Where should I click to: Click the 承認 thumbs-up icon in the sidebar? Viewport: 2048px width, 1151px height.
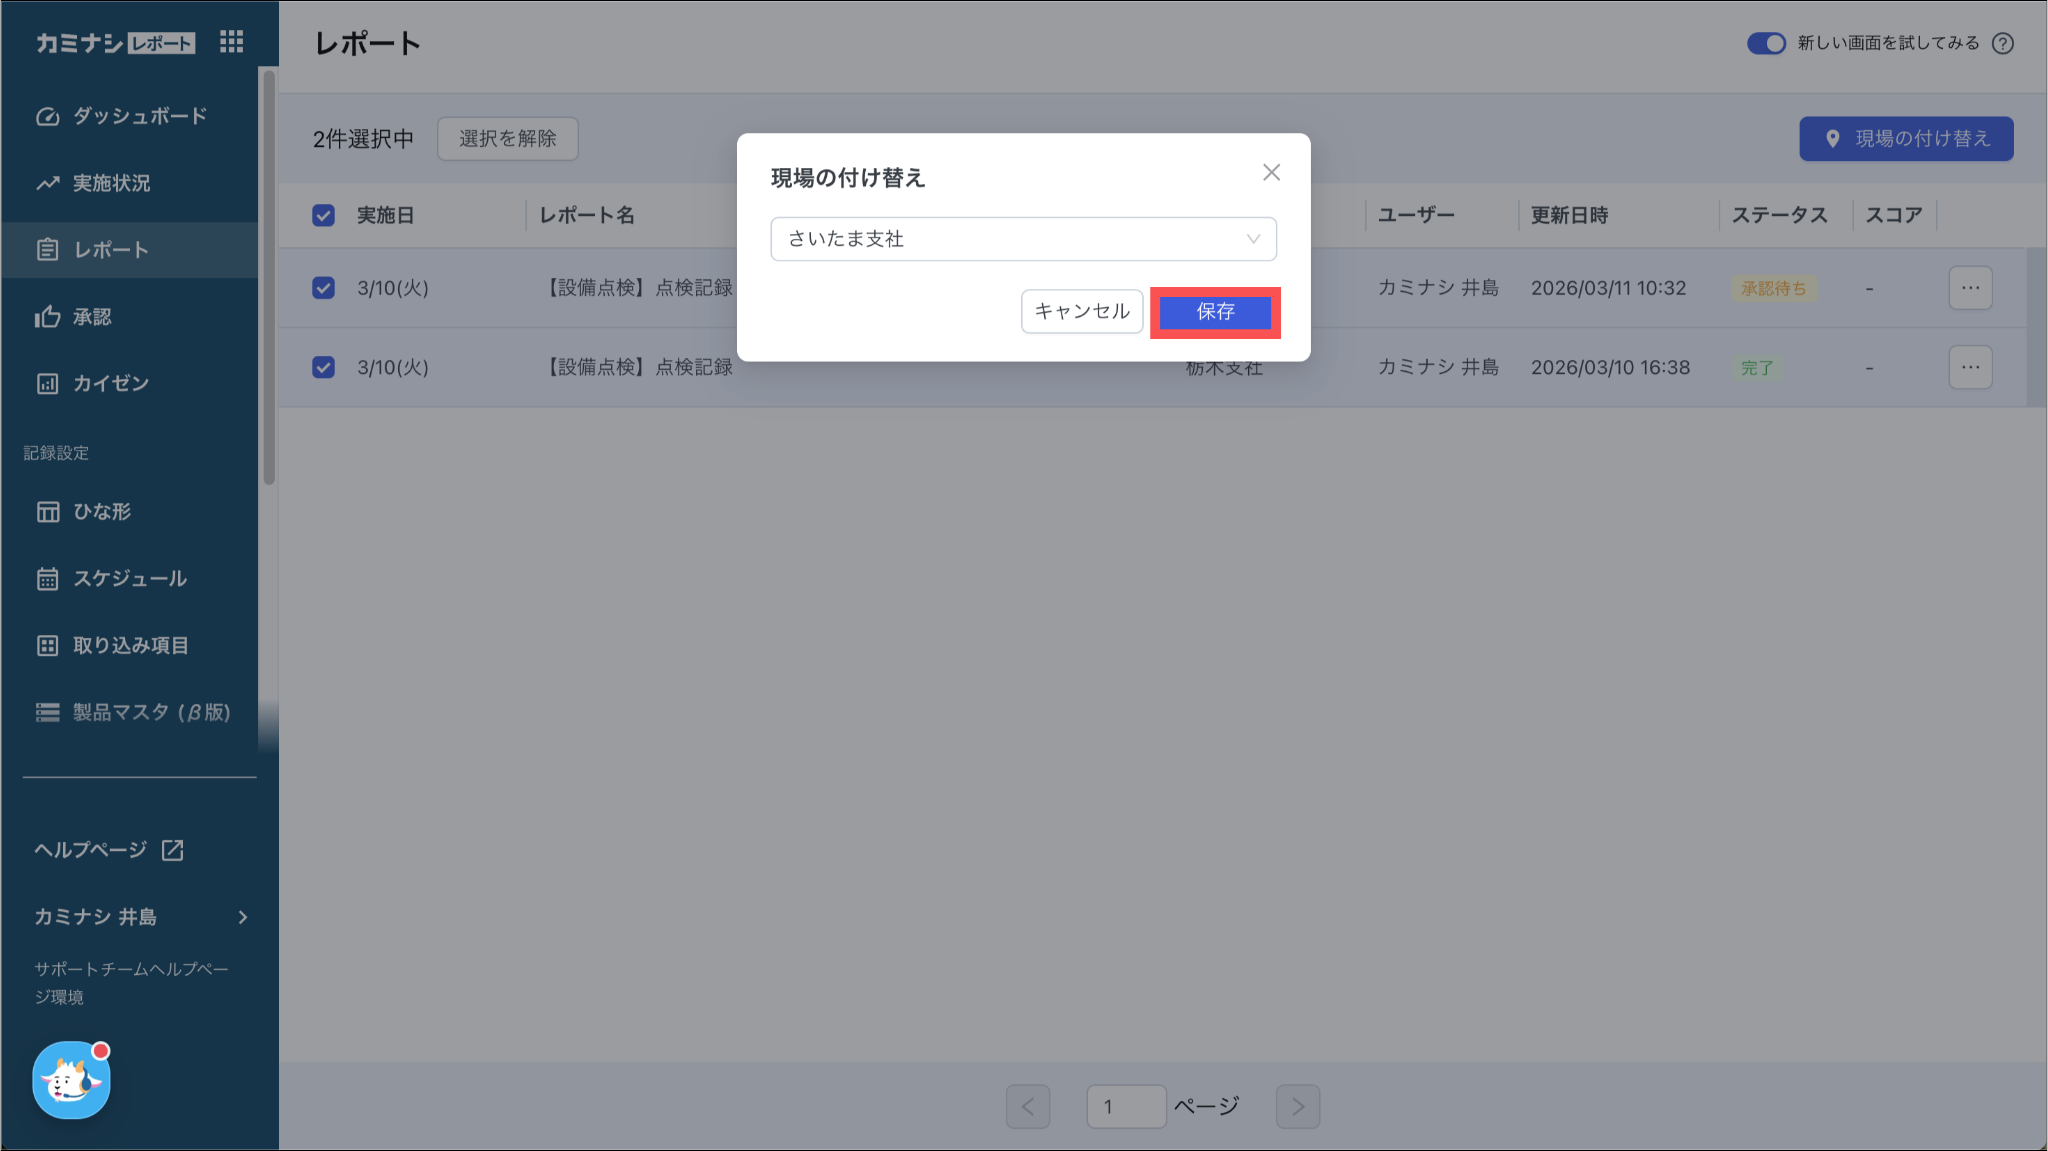coord(48,317)
